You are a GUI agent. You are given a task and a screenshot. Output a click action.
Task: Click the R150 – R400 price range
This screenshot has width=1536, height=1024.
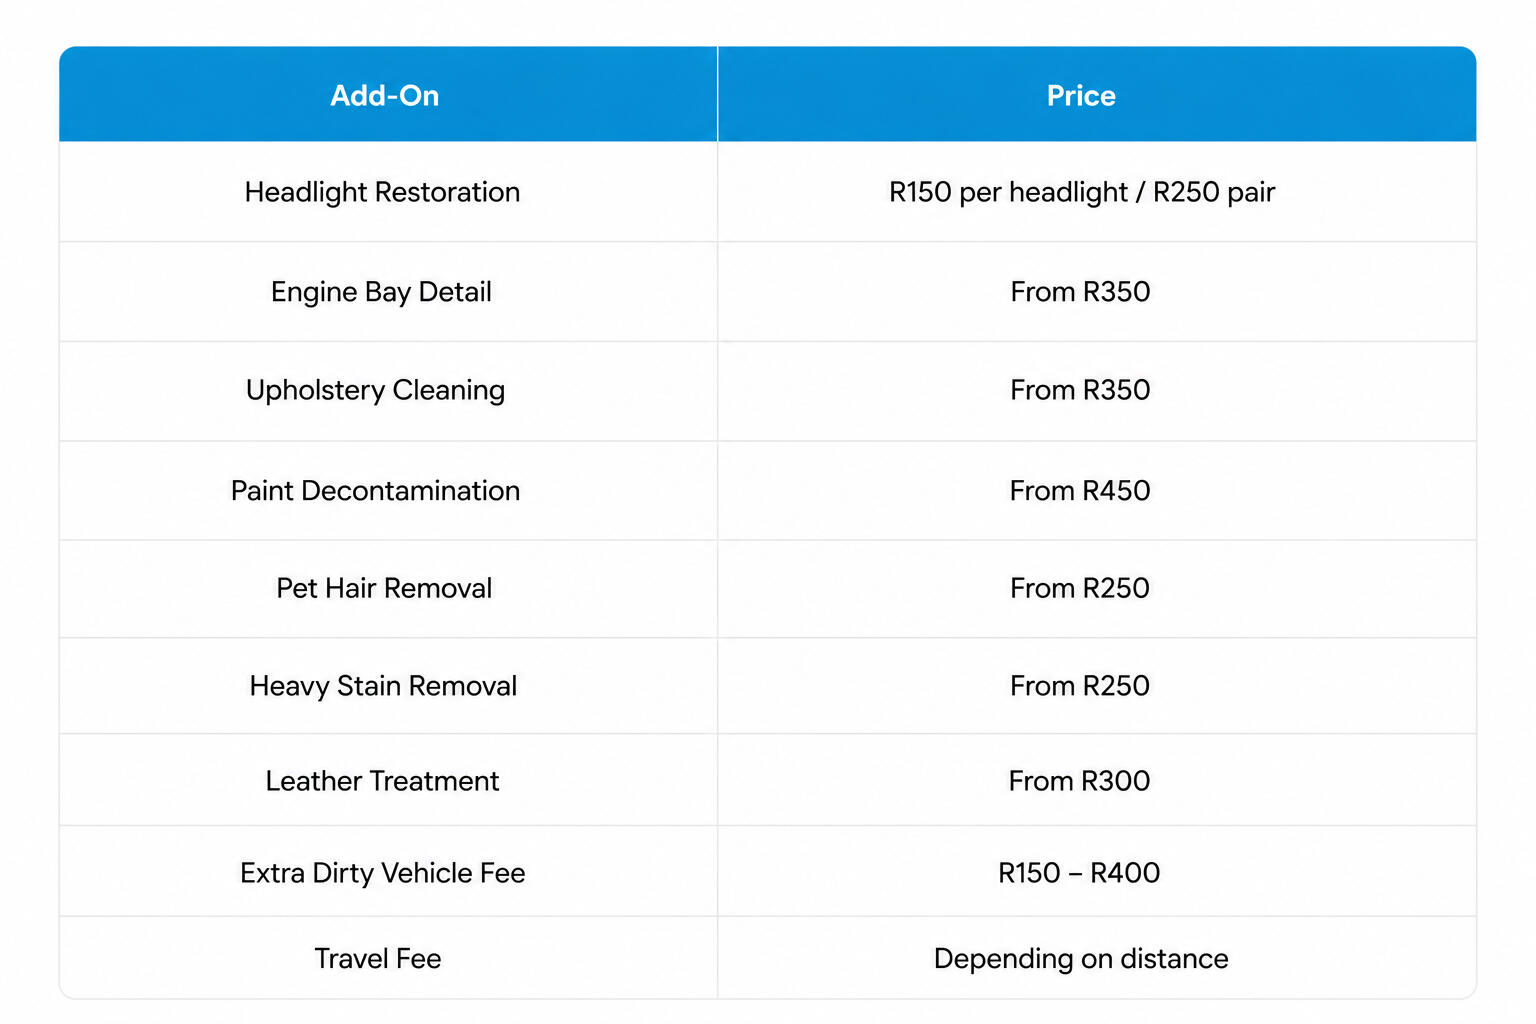pyautogui.click(x=1079, y=873)
